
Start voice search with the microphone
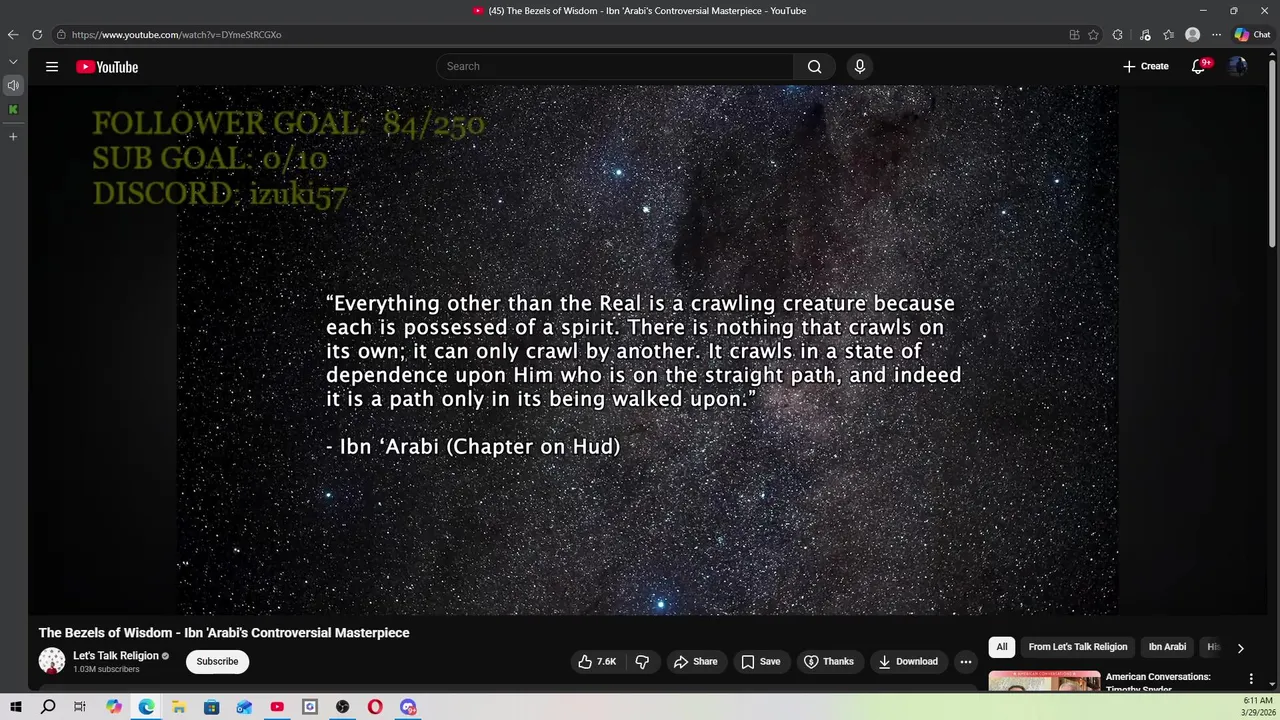point(859,67)
